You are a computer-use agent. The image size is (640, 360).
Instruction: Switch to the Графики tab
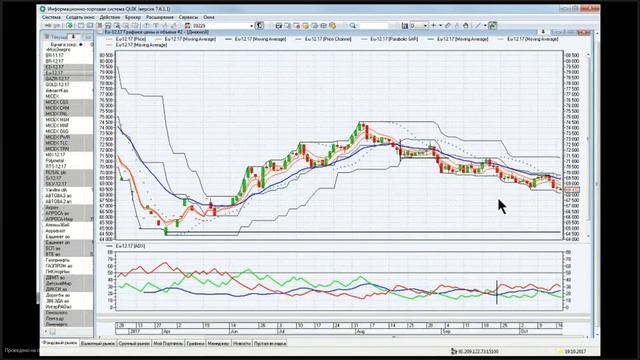tap(195, 344)
